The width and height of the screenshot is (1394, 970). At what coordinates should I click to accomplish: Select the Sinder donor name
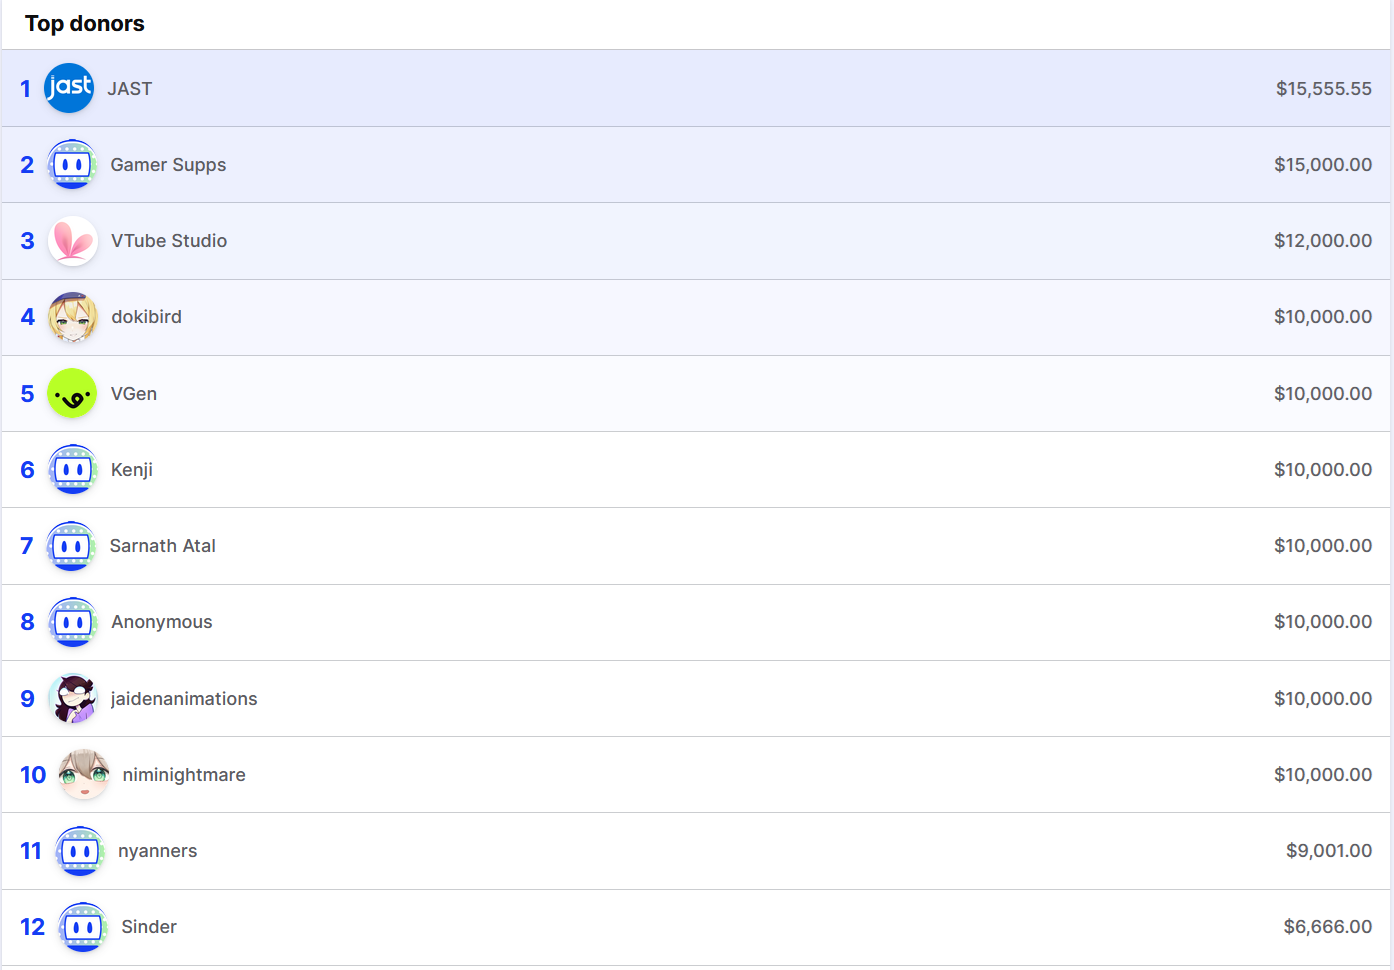pyautogui.click(x=149, y=927)
